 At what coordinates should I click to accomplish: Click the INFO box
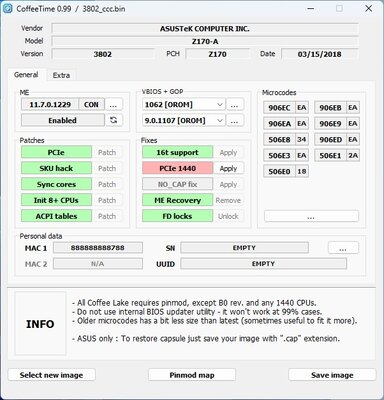click(40, 324)
